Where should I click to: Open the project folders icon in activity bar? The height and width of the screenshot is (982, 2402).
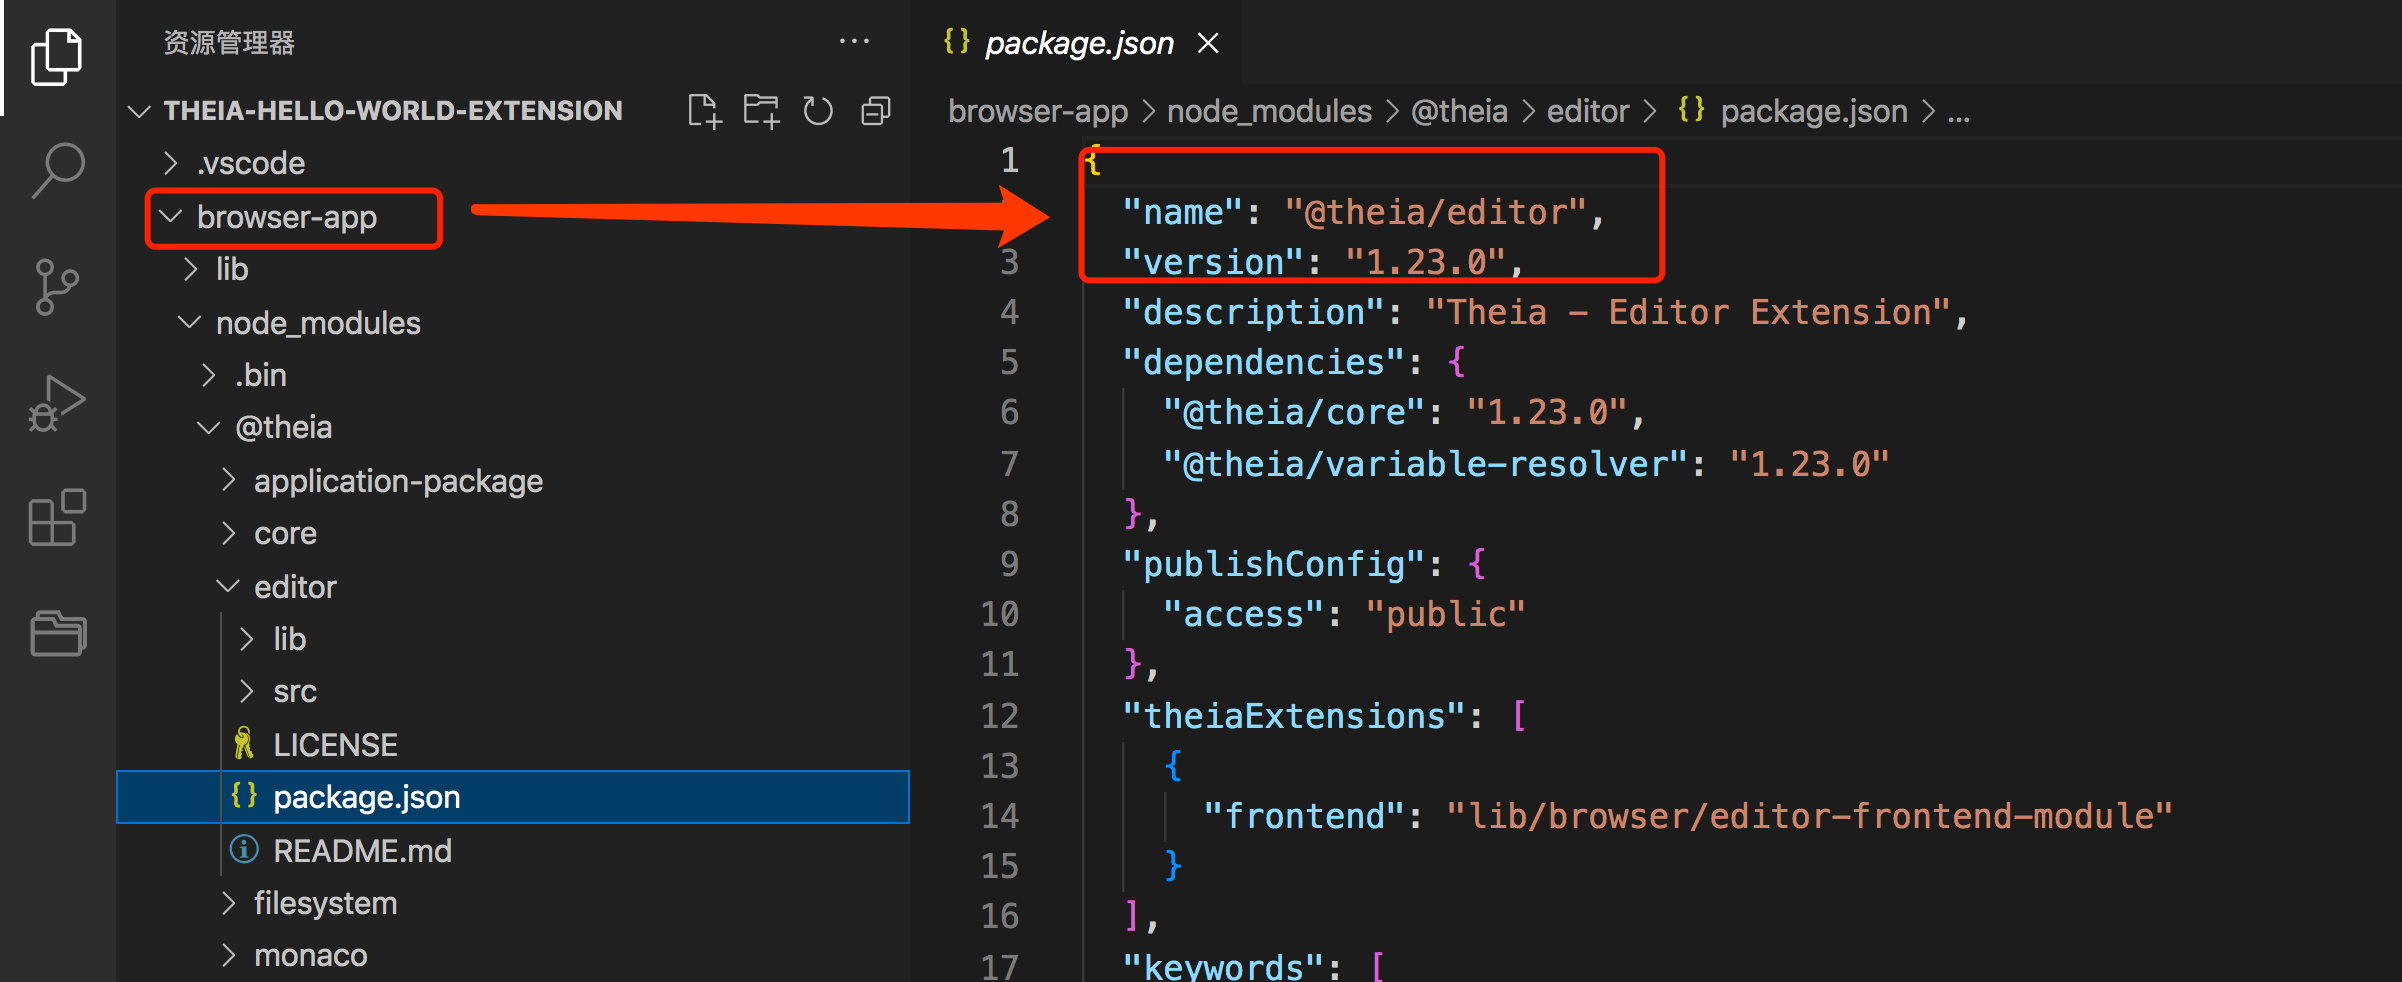tap(58, 633)
